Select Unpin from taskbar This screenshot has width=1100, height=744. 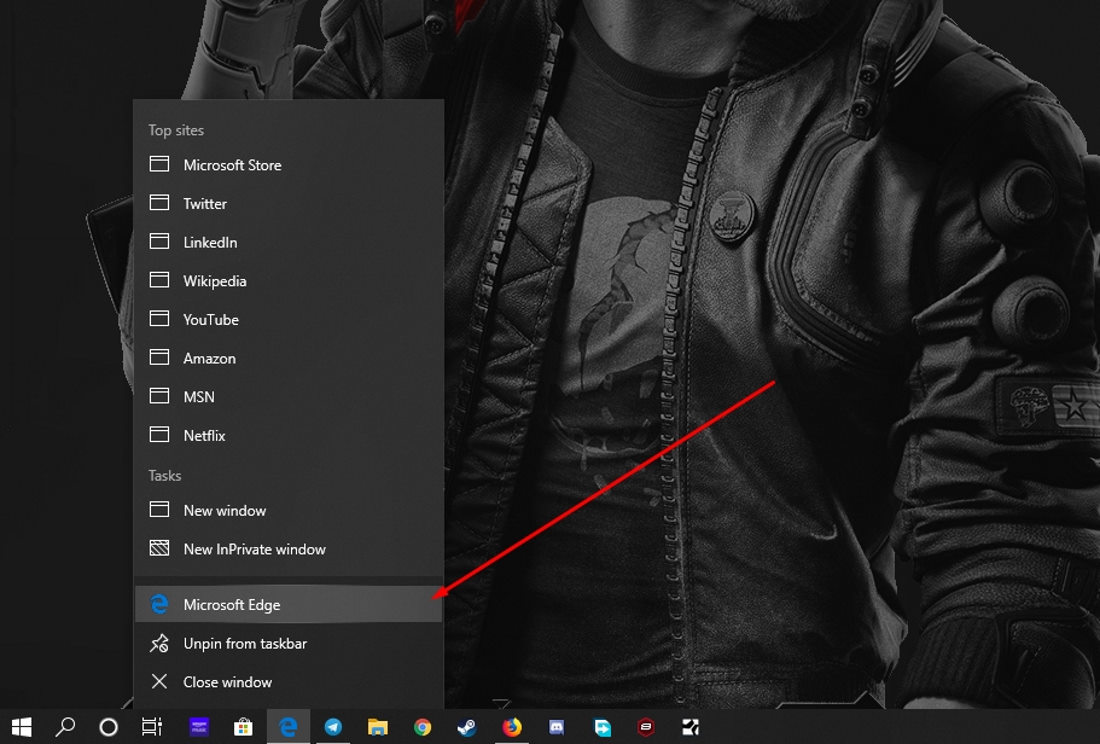tap(288, 643)
